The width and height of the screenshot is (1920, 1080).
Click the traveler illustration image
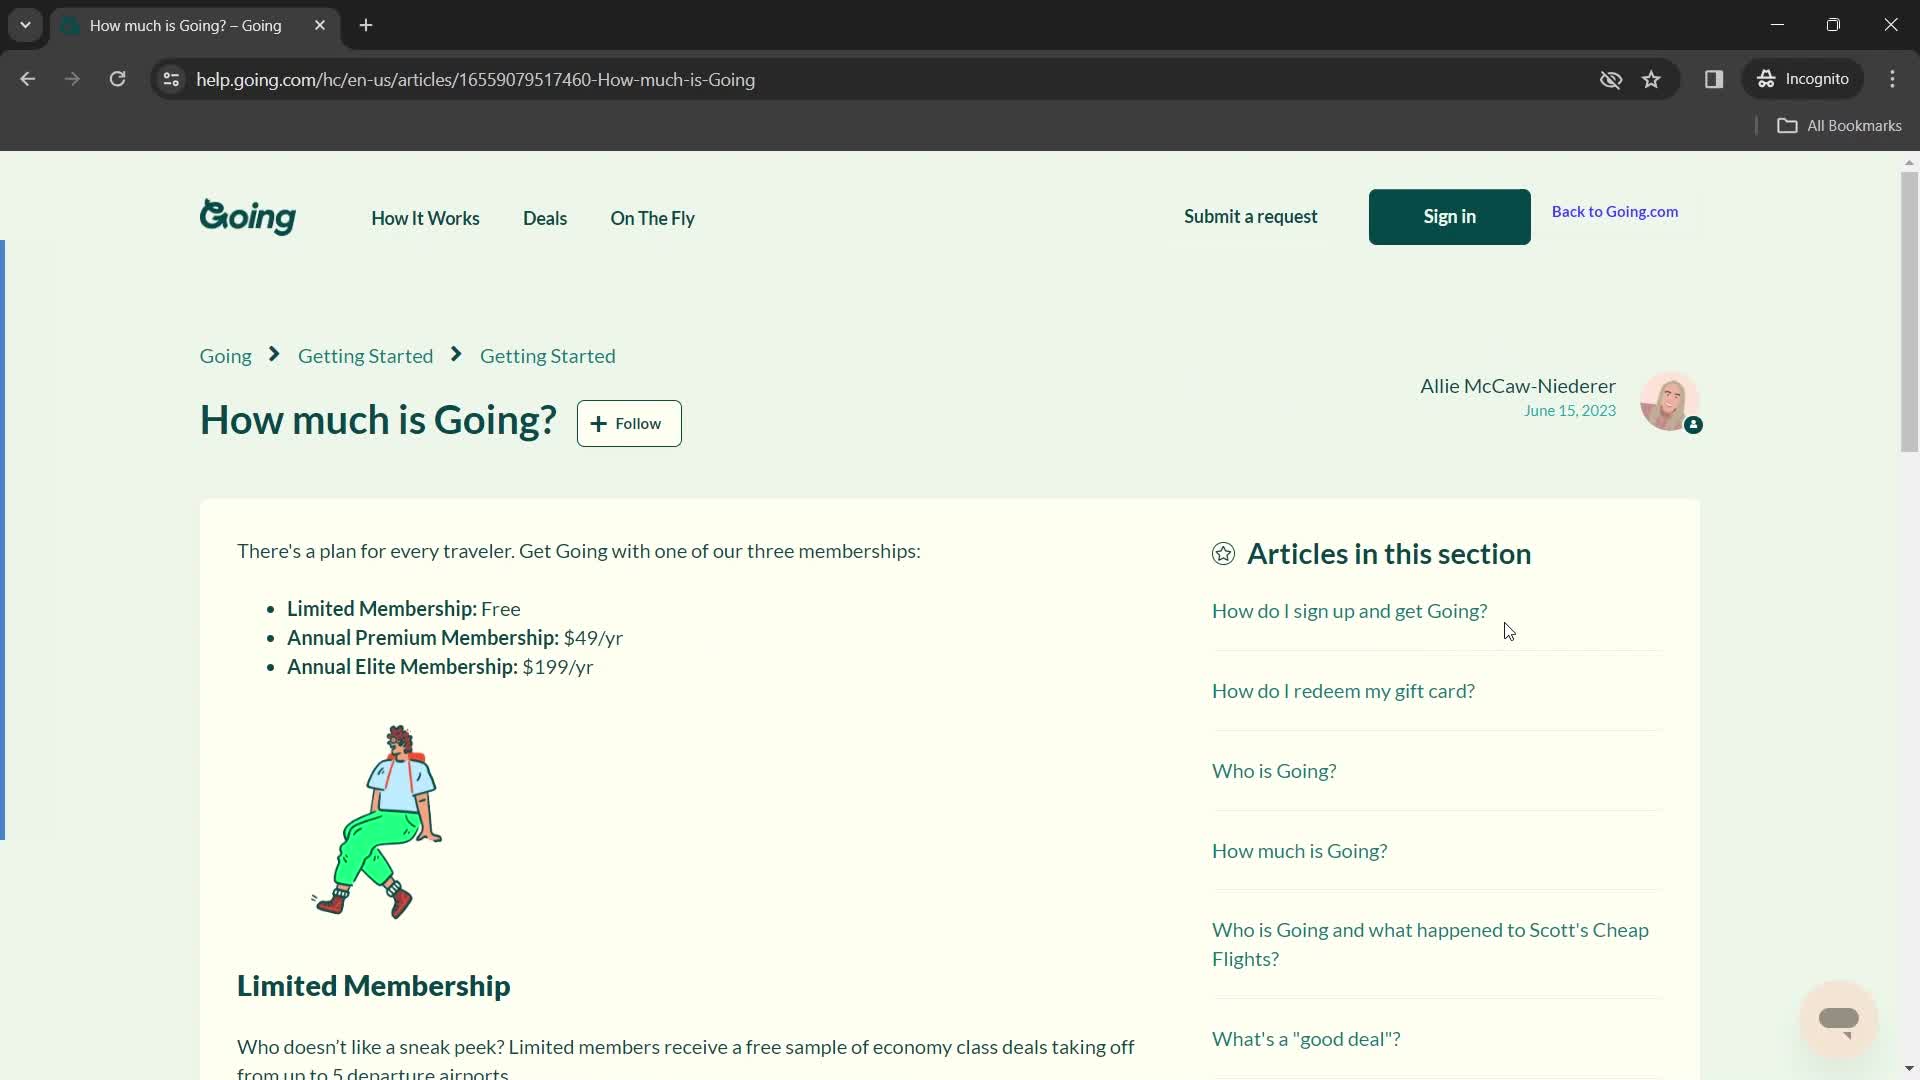(x=377, y=822)
